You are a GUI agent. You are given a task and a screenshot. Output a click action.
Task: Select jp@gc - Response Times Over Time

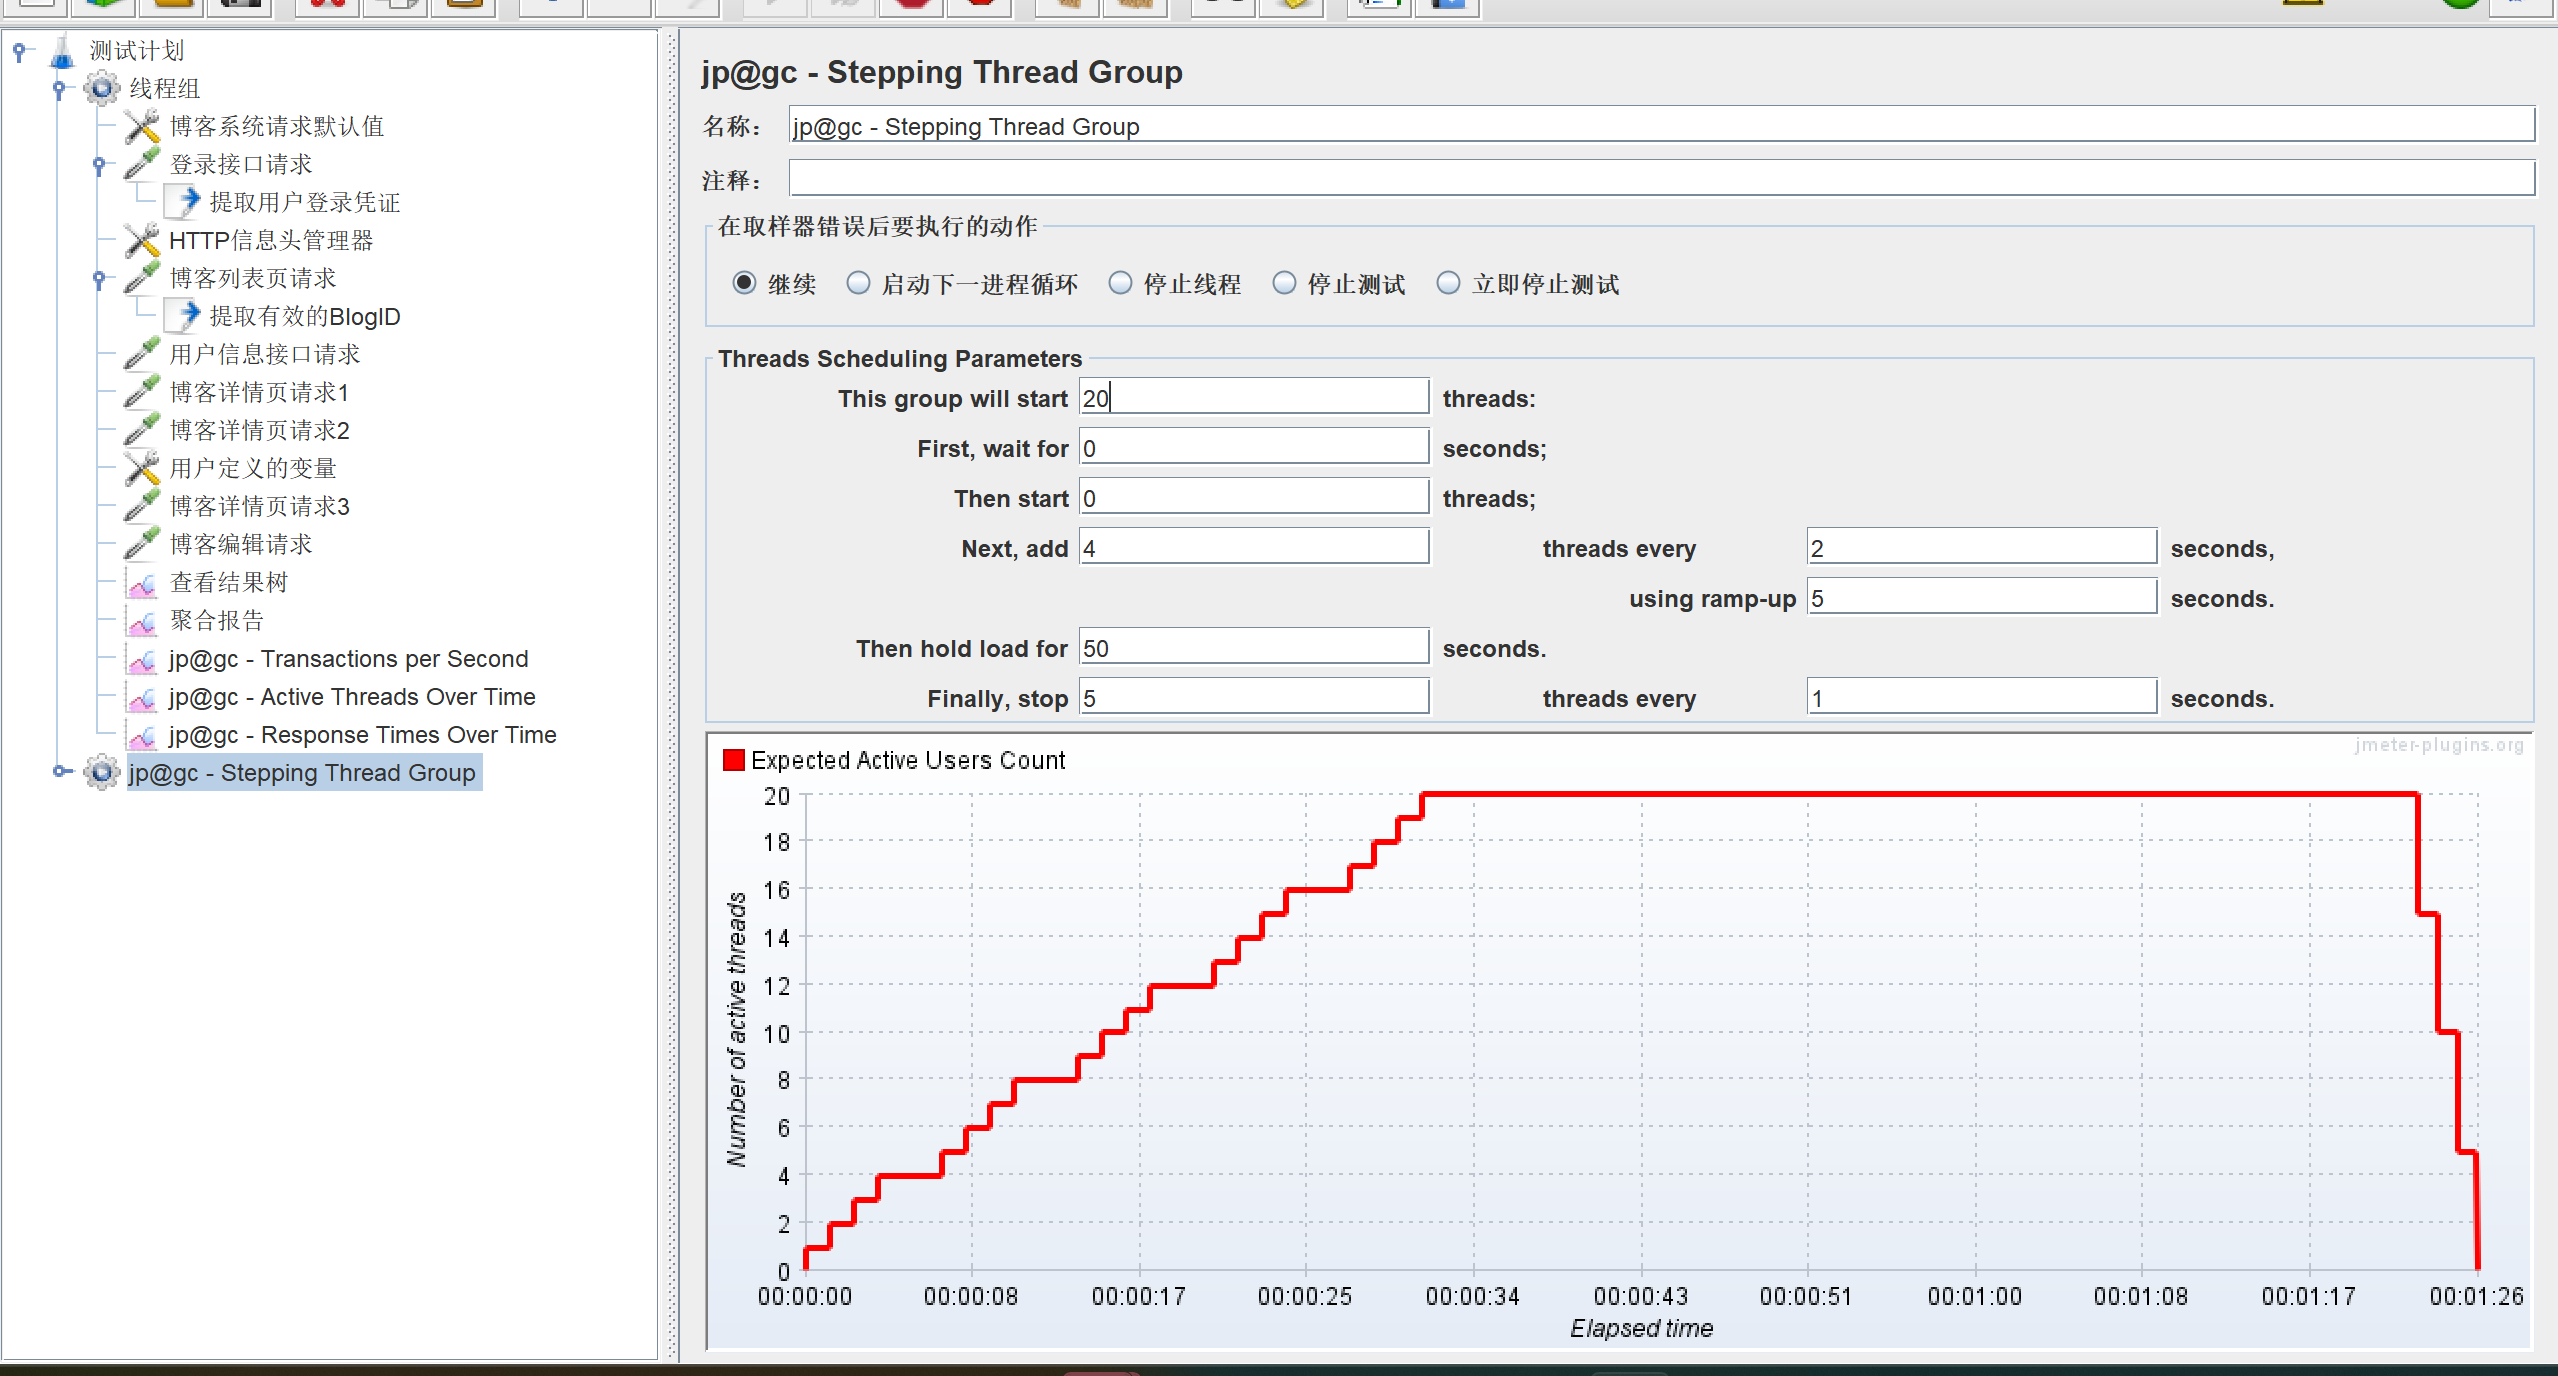[x=362, y=735]
